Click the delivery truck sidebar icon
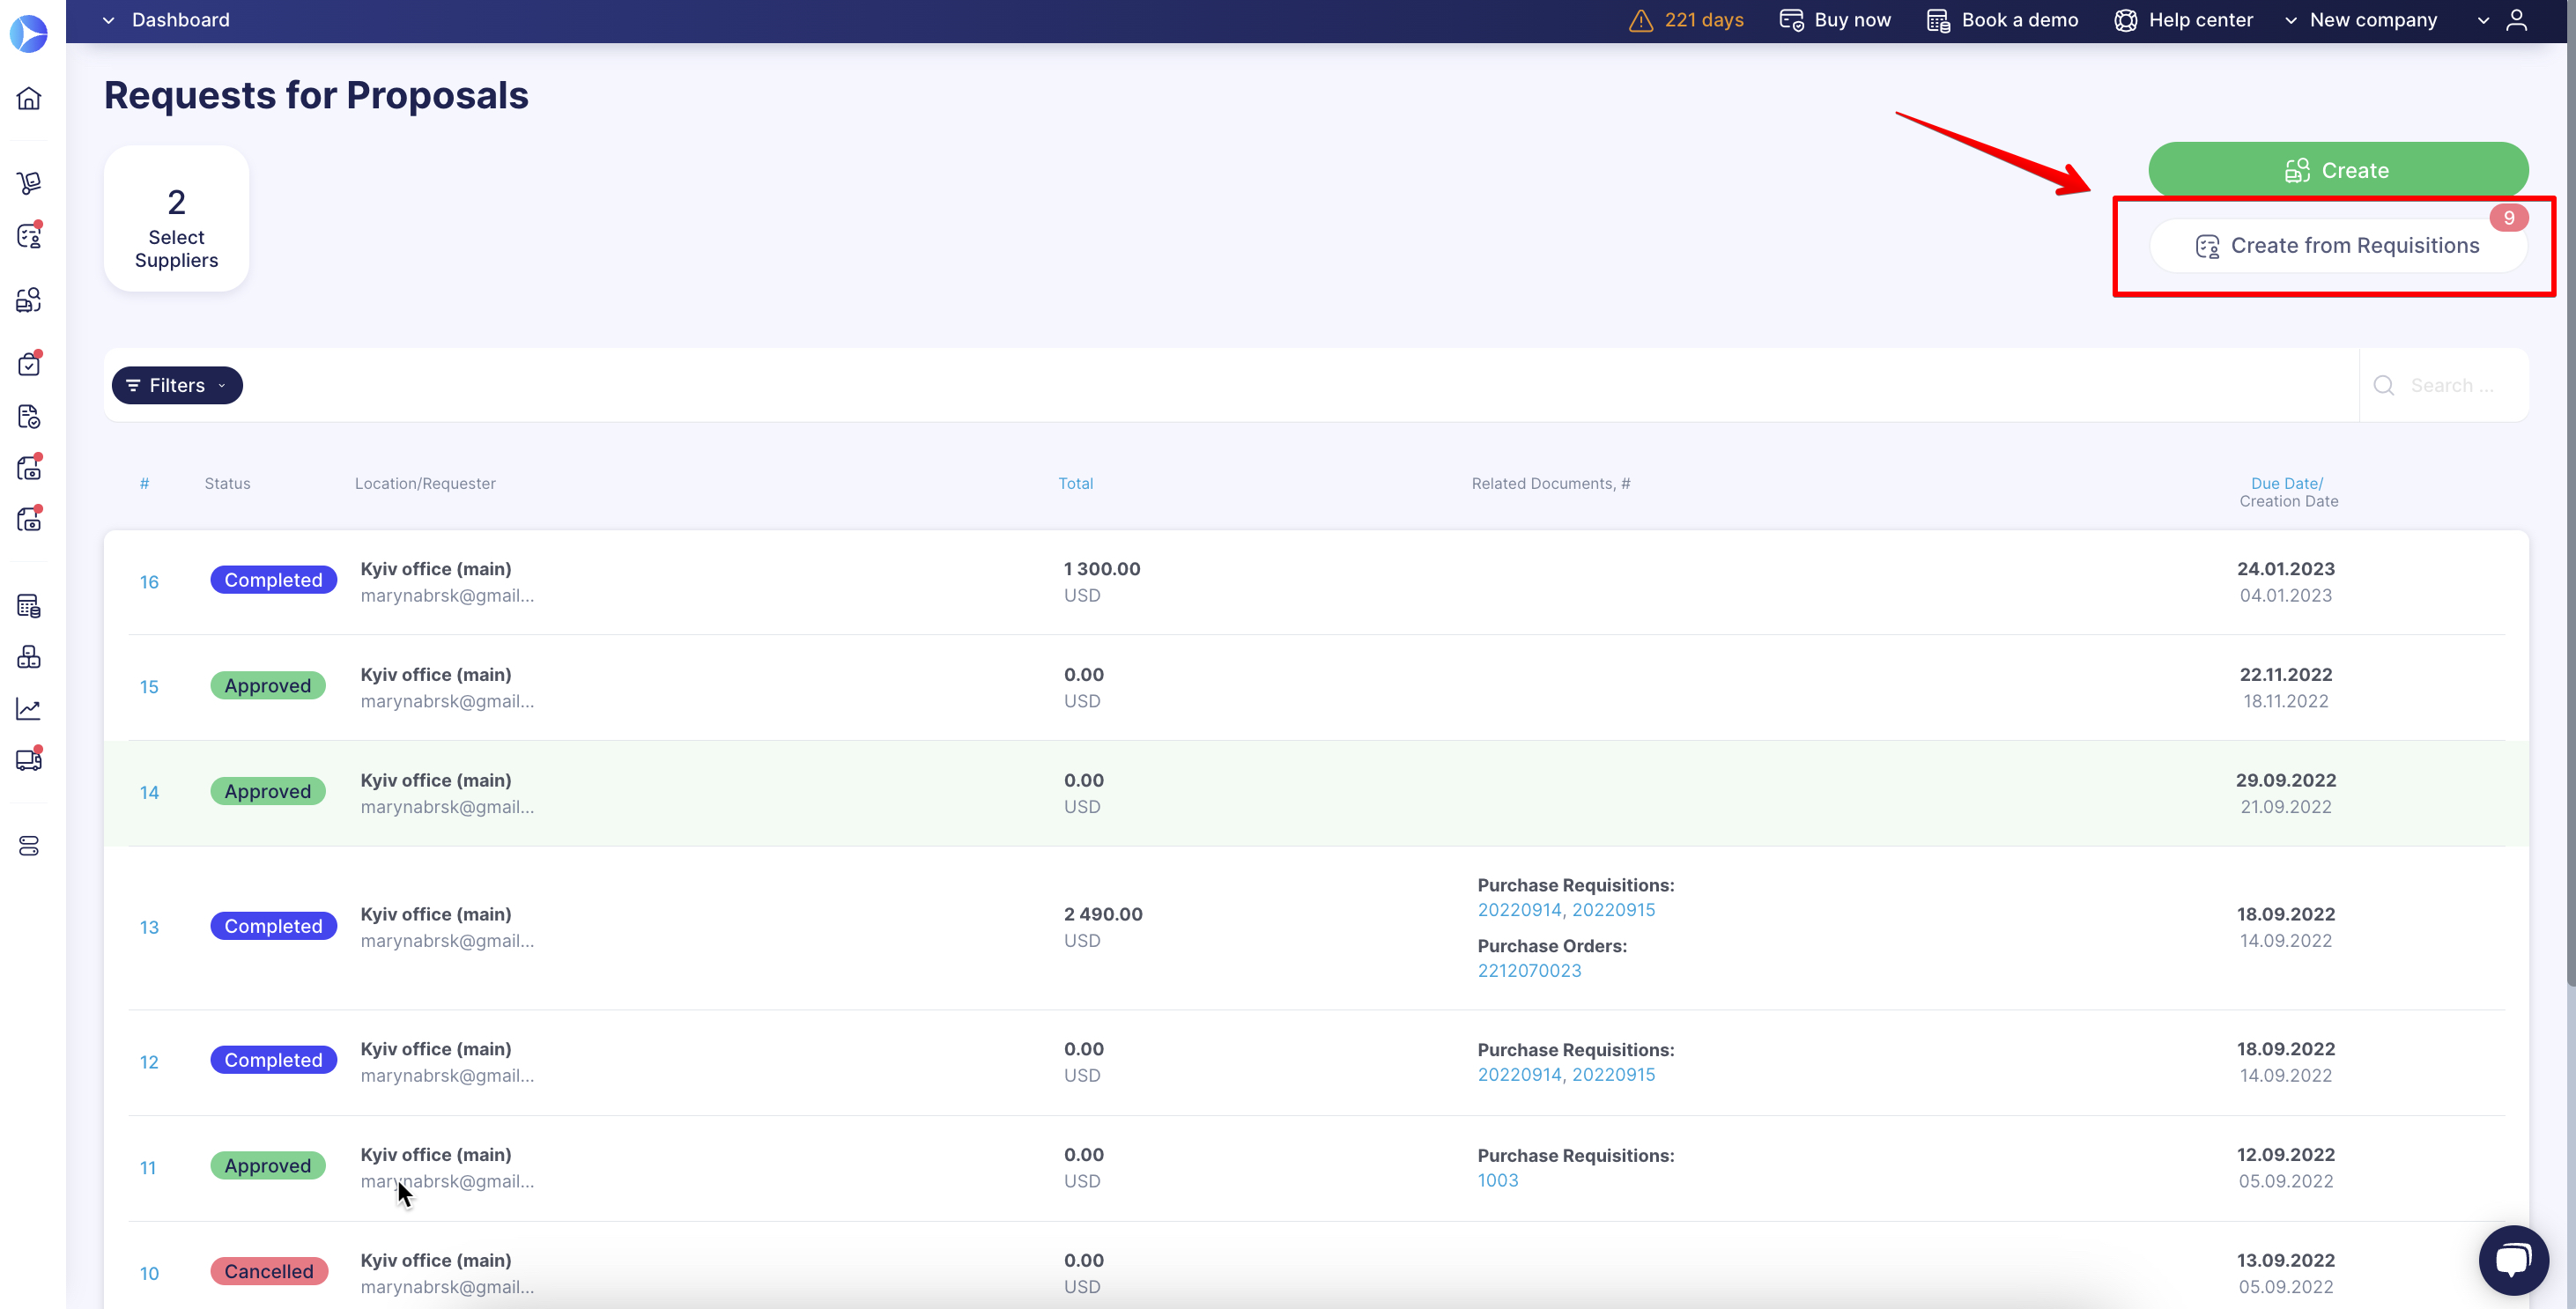 [29, 760]
